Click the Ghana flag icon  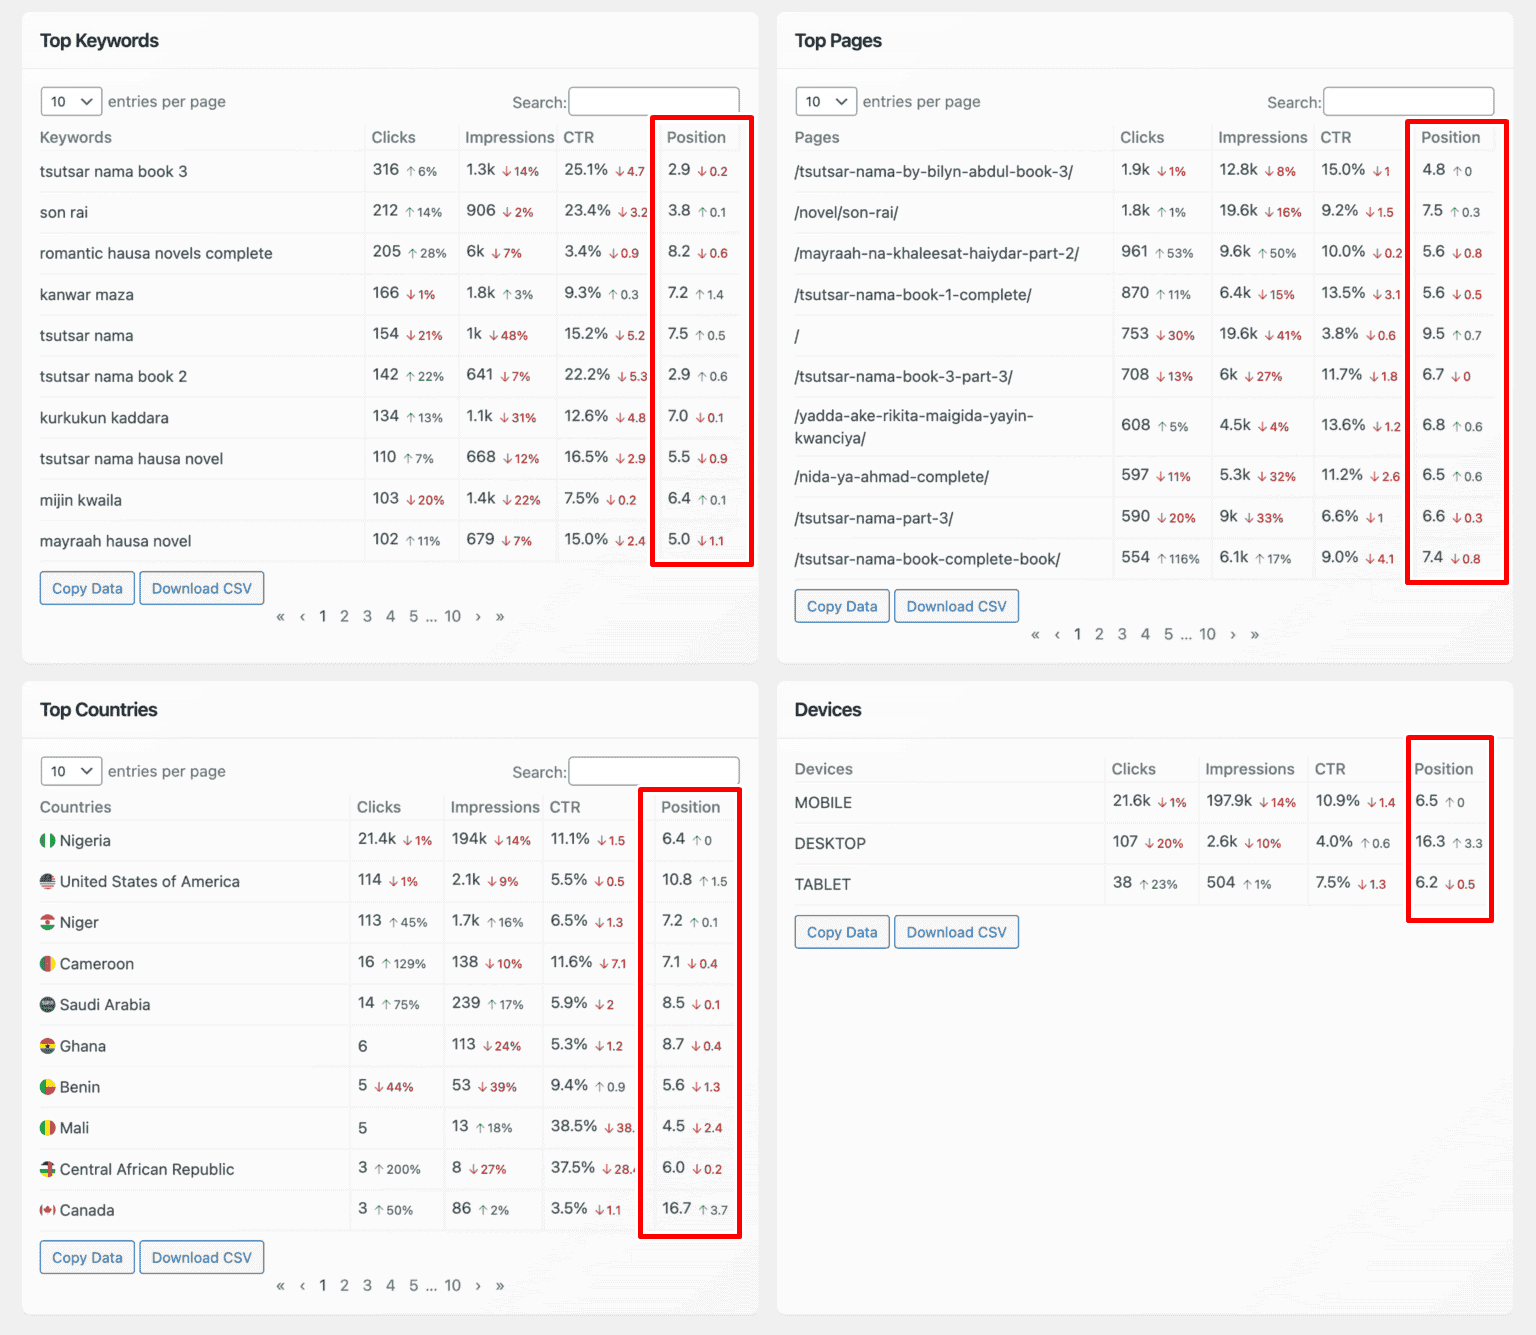tap(47, 1046)
